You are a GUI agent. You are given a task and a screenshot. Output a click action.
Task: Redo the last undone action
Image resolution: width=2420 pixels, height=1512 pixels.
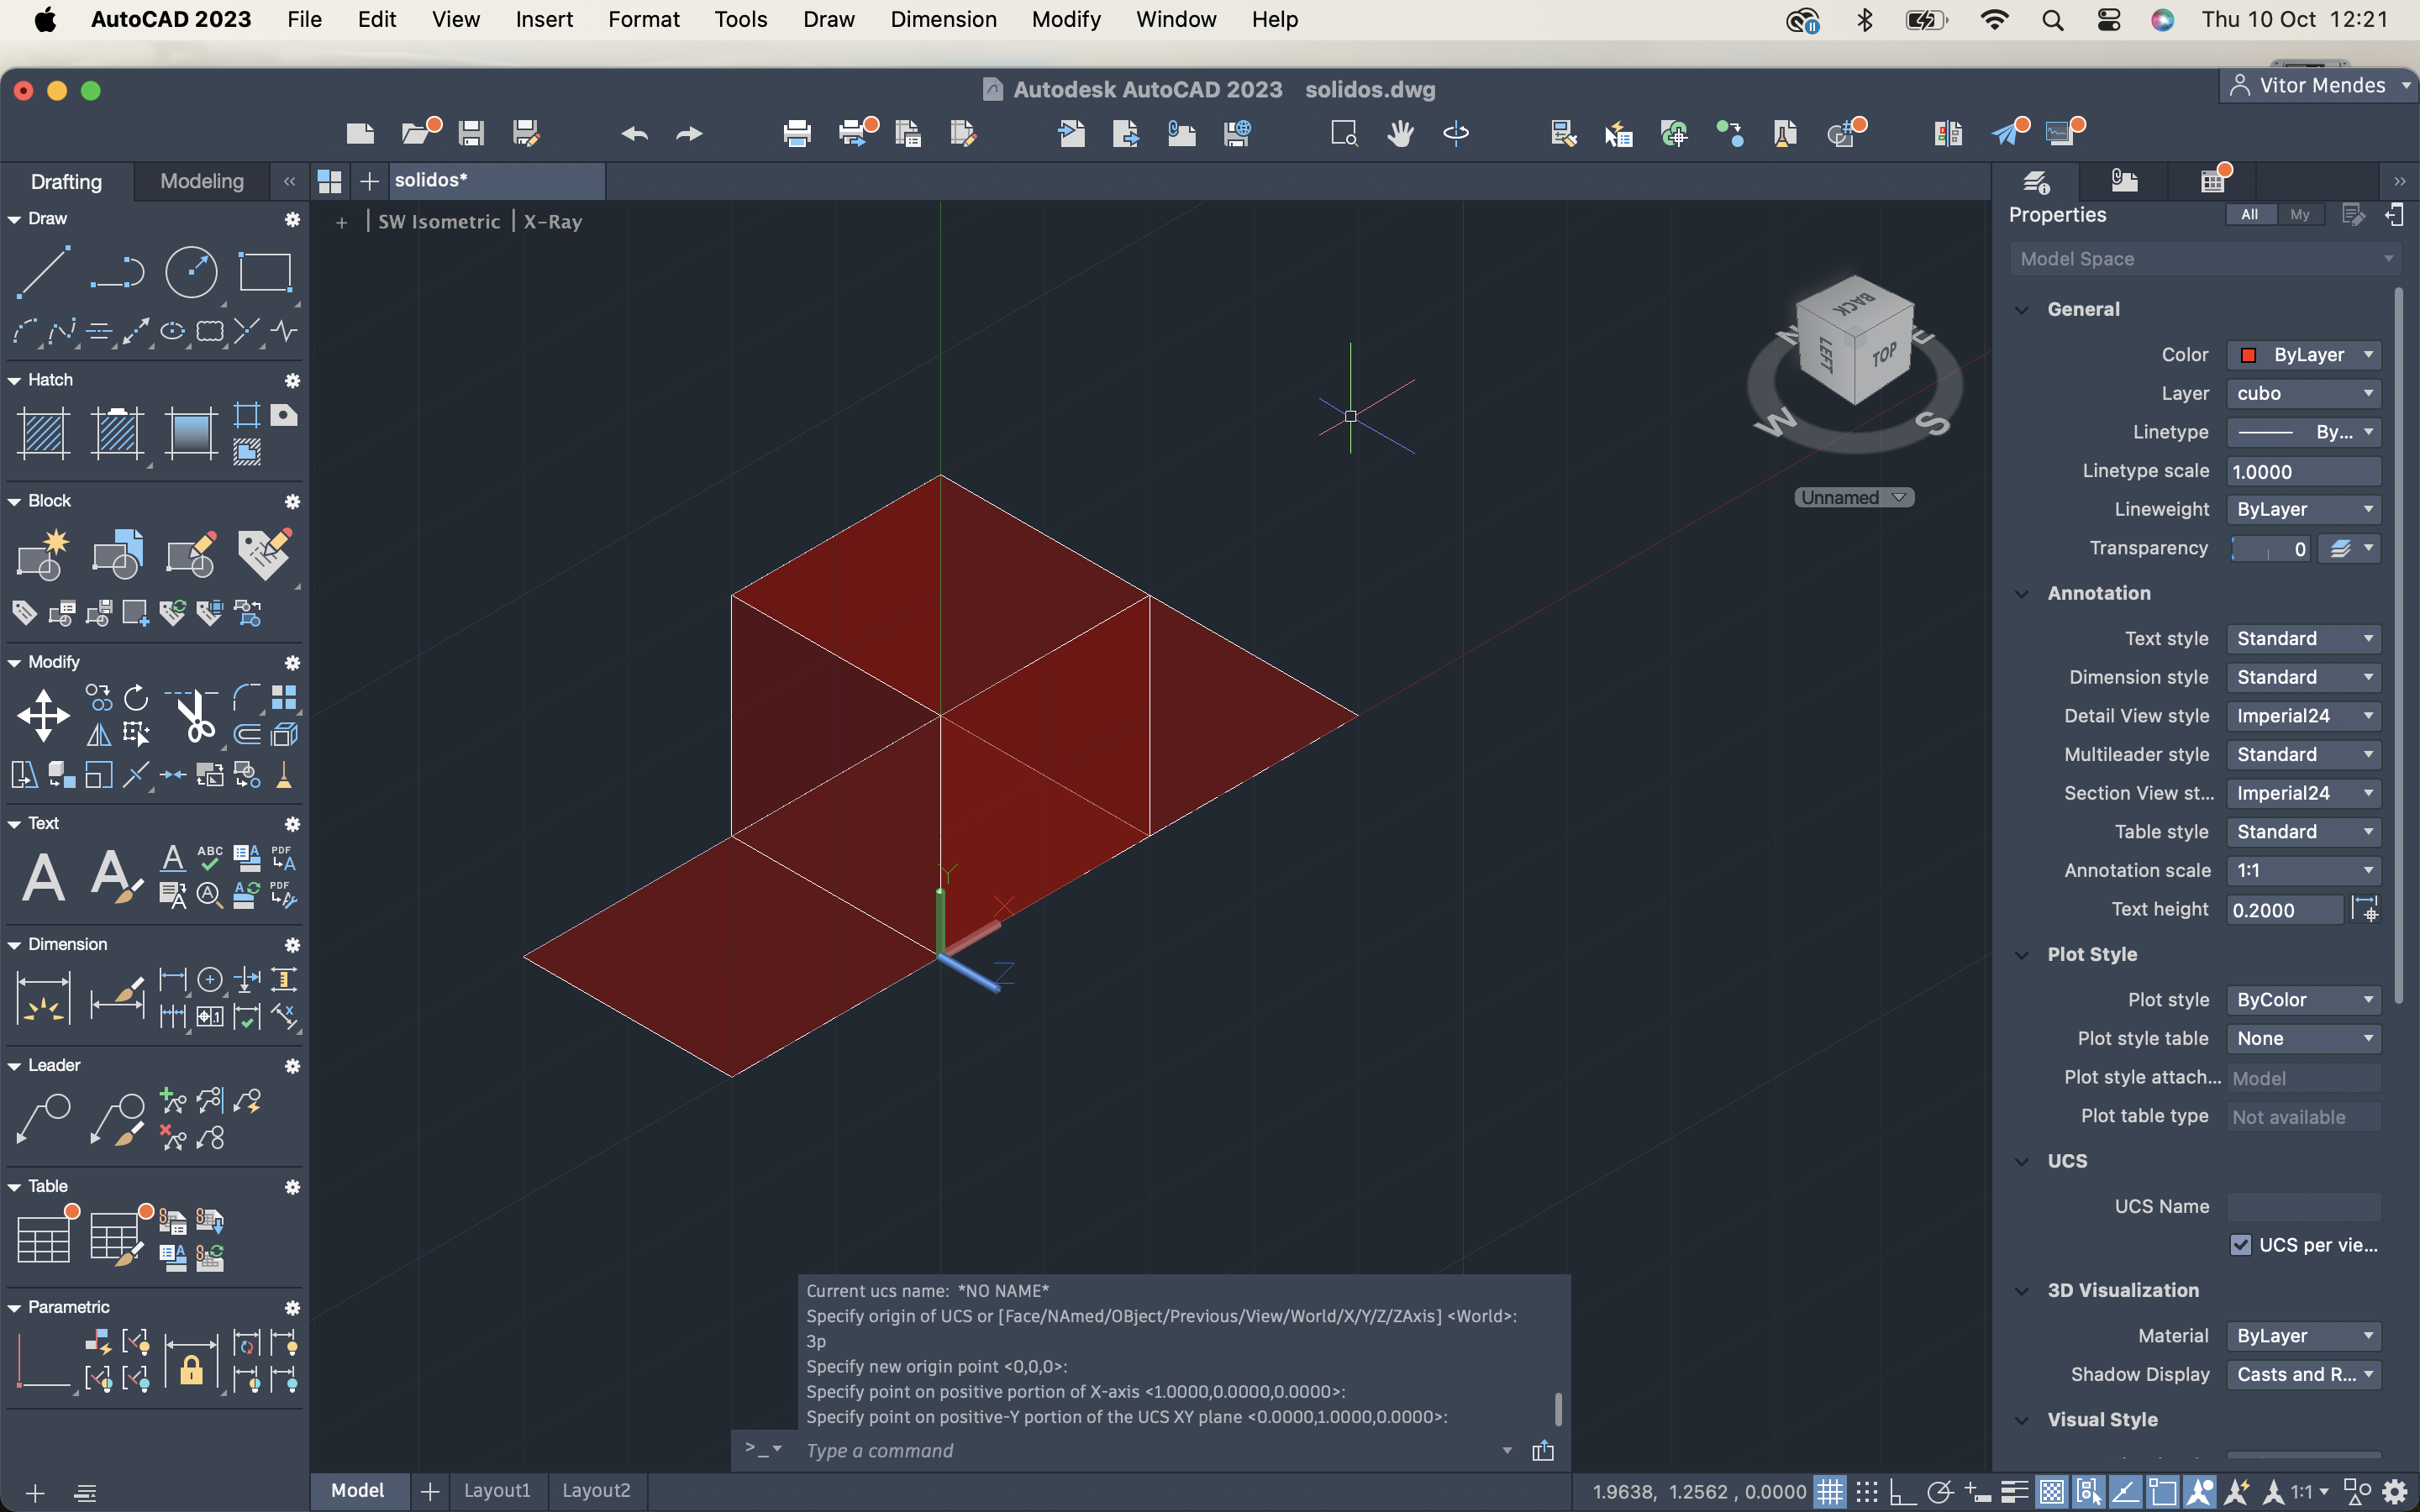click(689, 133)
